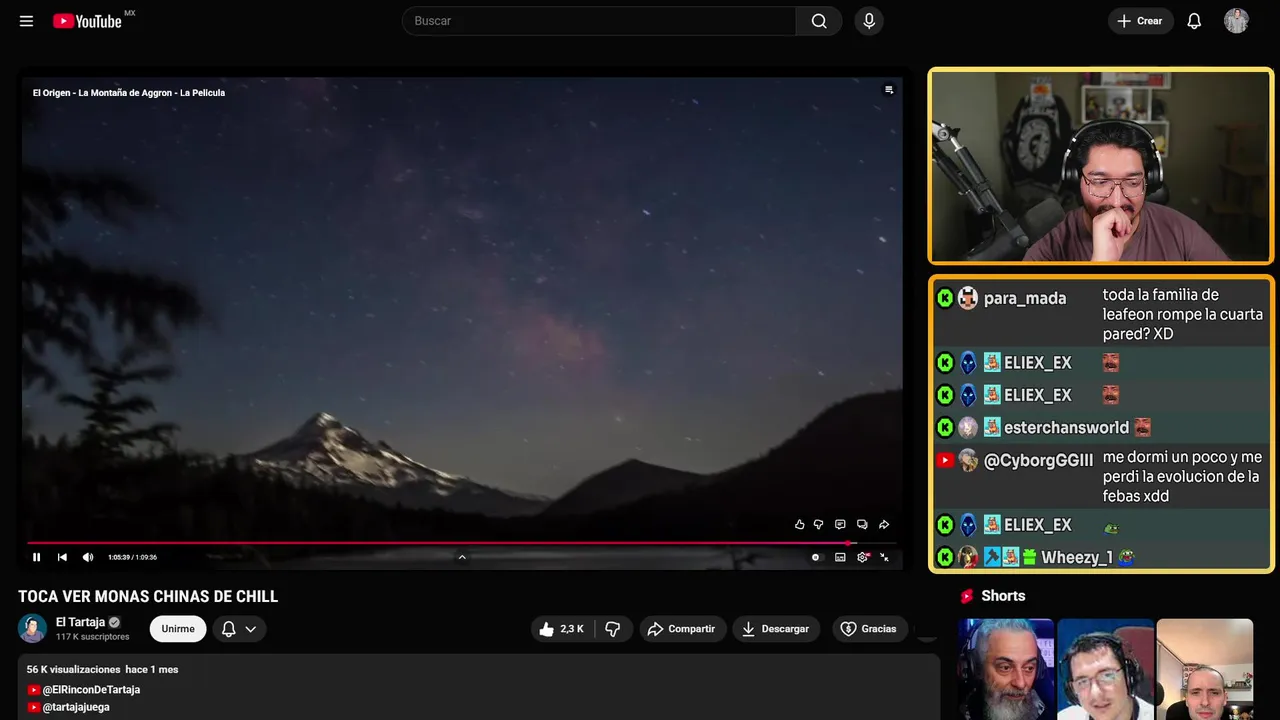Click the Compartir button
Image resolution: width=1280 pixels, height=720 pixels.
683,629
